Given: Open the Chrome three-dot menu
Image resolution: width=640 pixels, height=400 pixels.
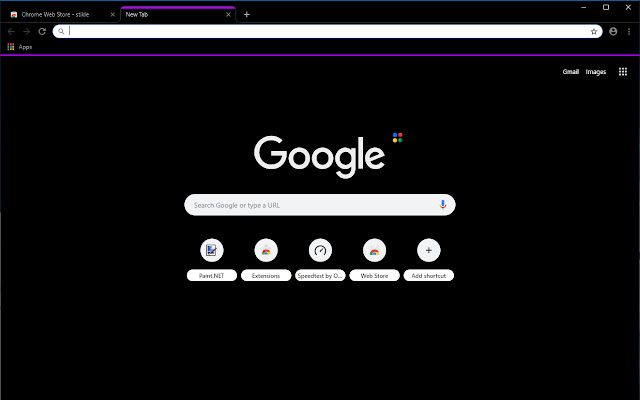Looking at the screenshot, I should (629, 31).
